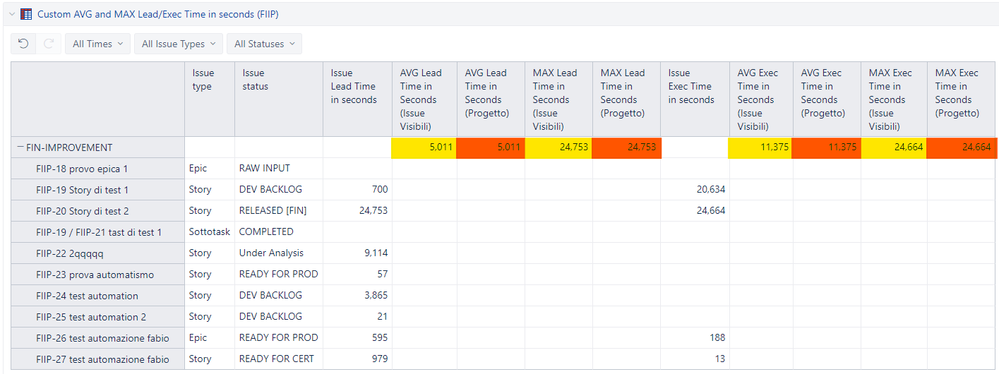Screen dimensions: 999x374
Task: Open the Custom AVG and MAX report title link
Action: coord(157,14)
